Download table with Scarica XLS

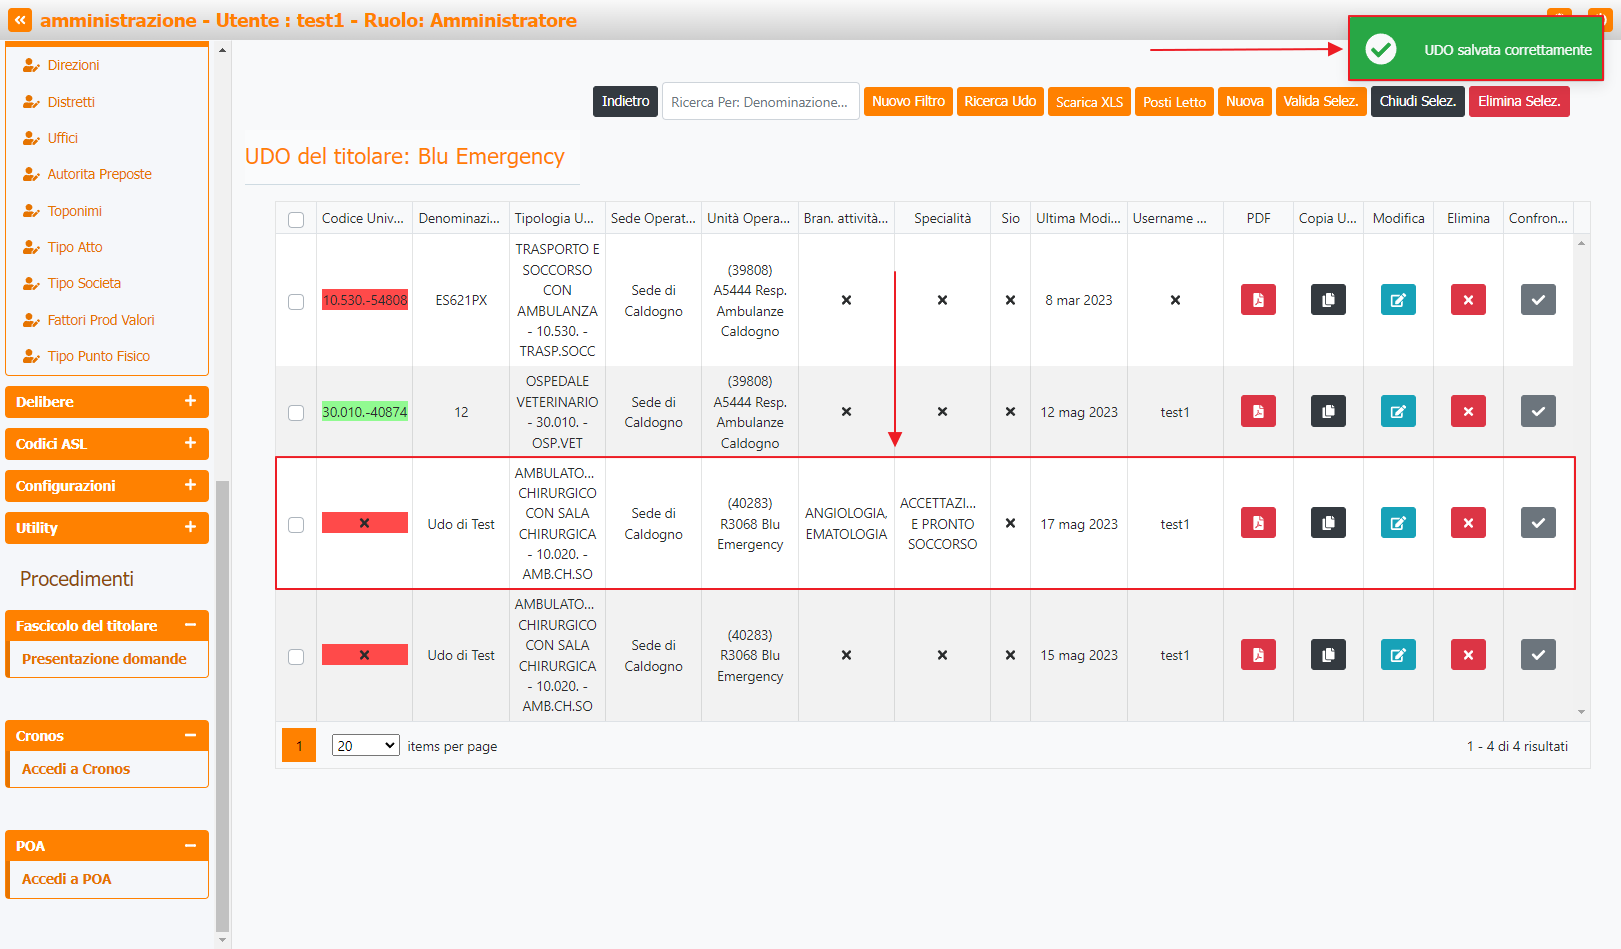coord(1089,101)
